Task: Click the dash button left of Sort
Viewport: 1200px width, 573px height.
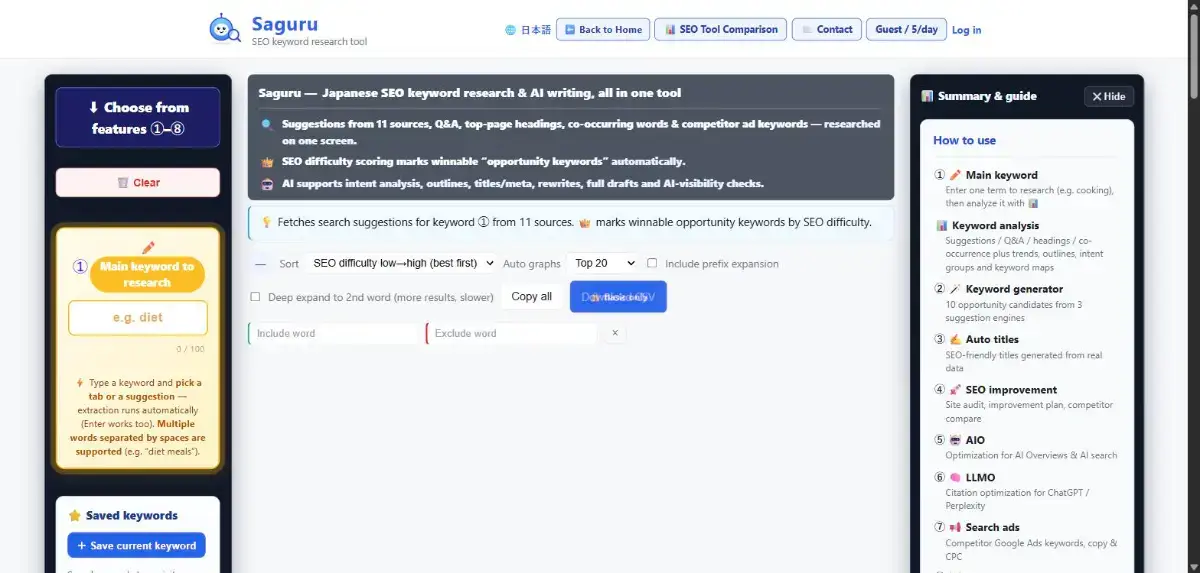Action: [261, 264]
